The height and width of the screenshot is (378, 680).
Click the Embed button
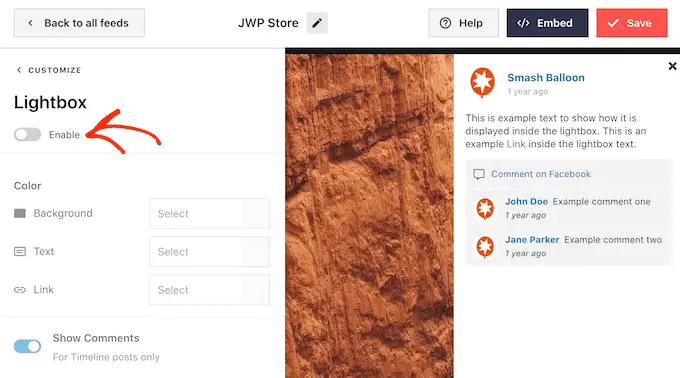pyautogui.click(x=547, y=23)
